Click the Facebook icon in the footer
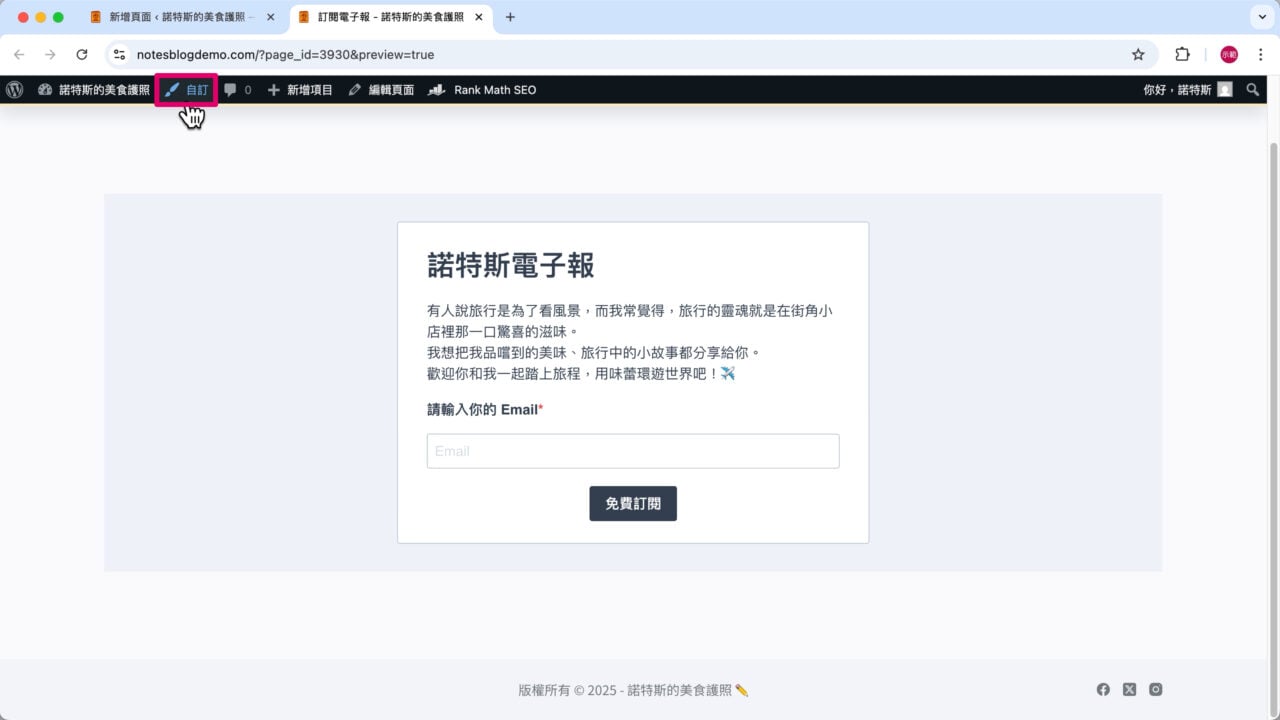This screenshot has height=720, width=1280. click(1103, 689)
